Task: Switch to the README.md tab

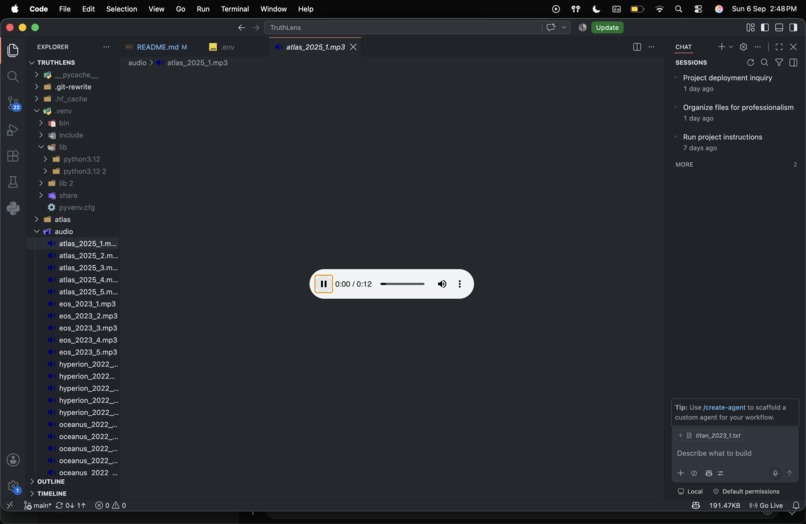Action: coord(157,47)
